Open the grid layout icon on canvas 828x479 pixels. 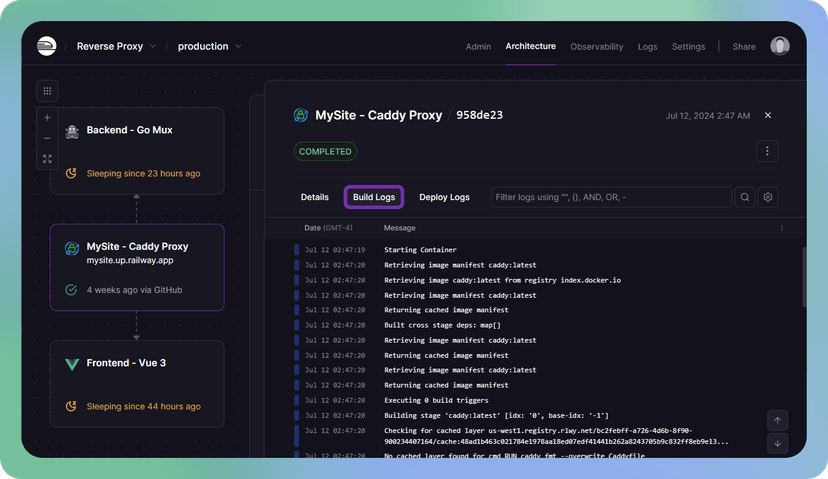pyautogui.click(x=47, y=91)
